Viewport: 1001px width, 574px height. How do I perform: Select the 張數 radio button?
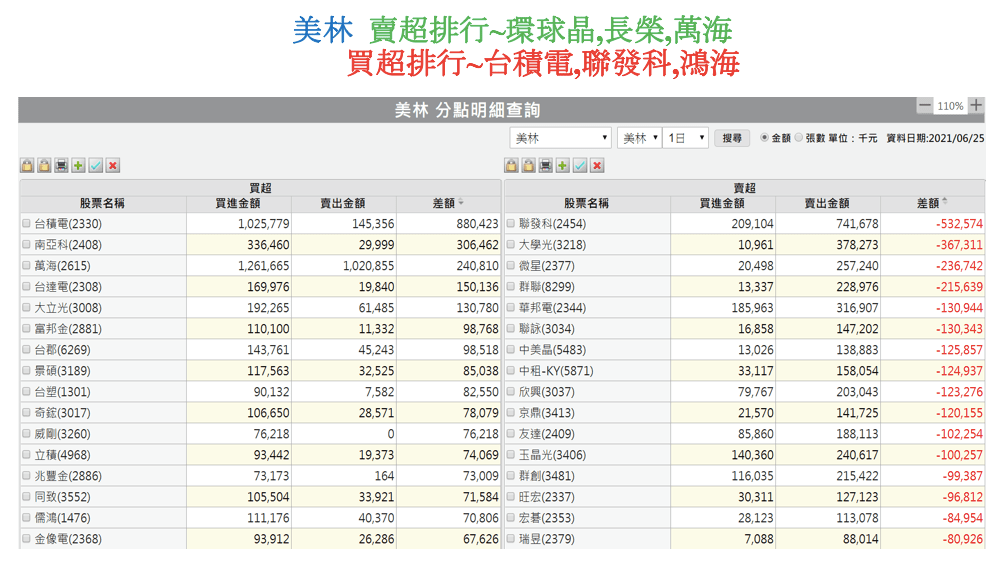799,138
